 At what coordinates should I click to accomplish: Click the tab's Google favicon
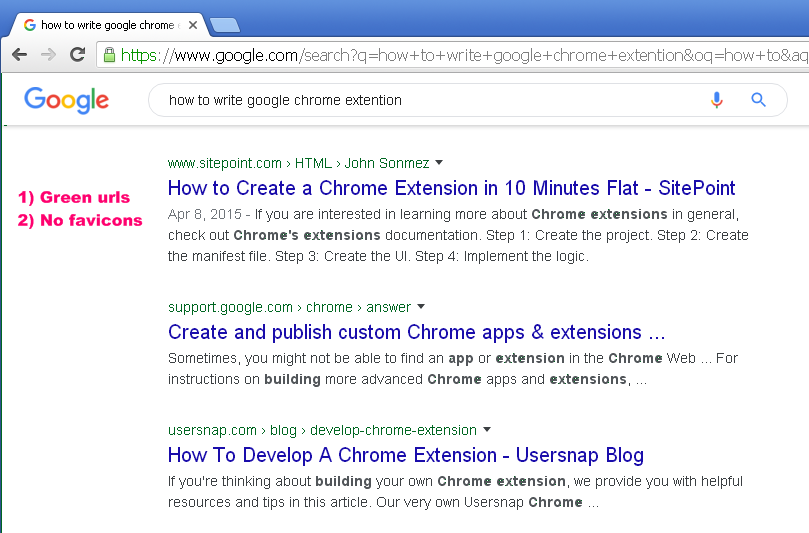pyautogui.click(x=30, y=25)
